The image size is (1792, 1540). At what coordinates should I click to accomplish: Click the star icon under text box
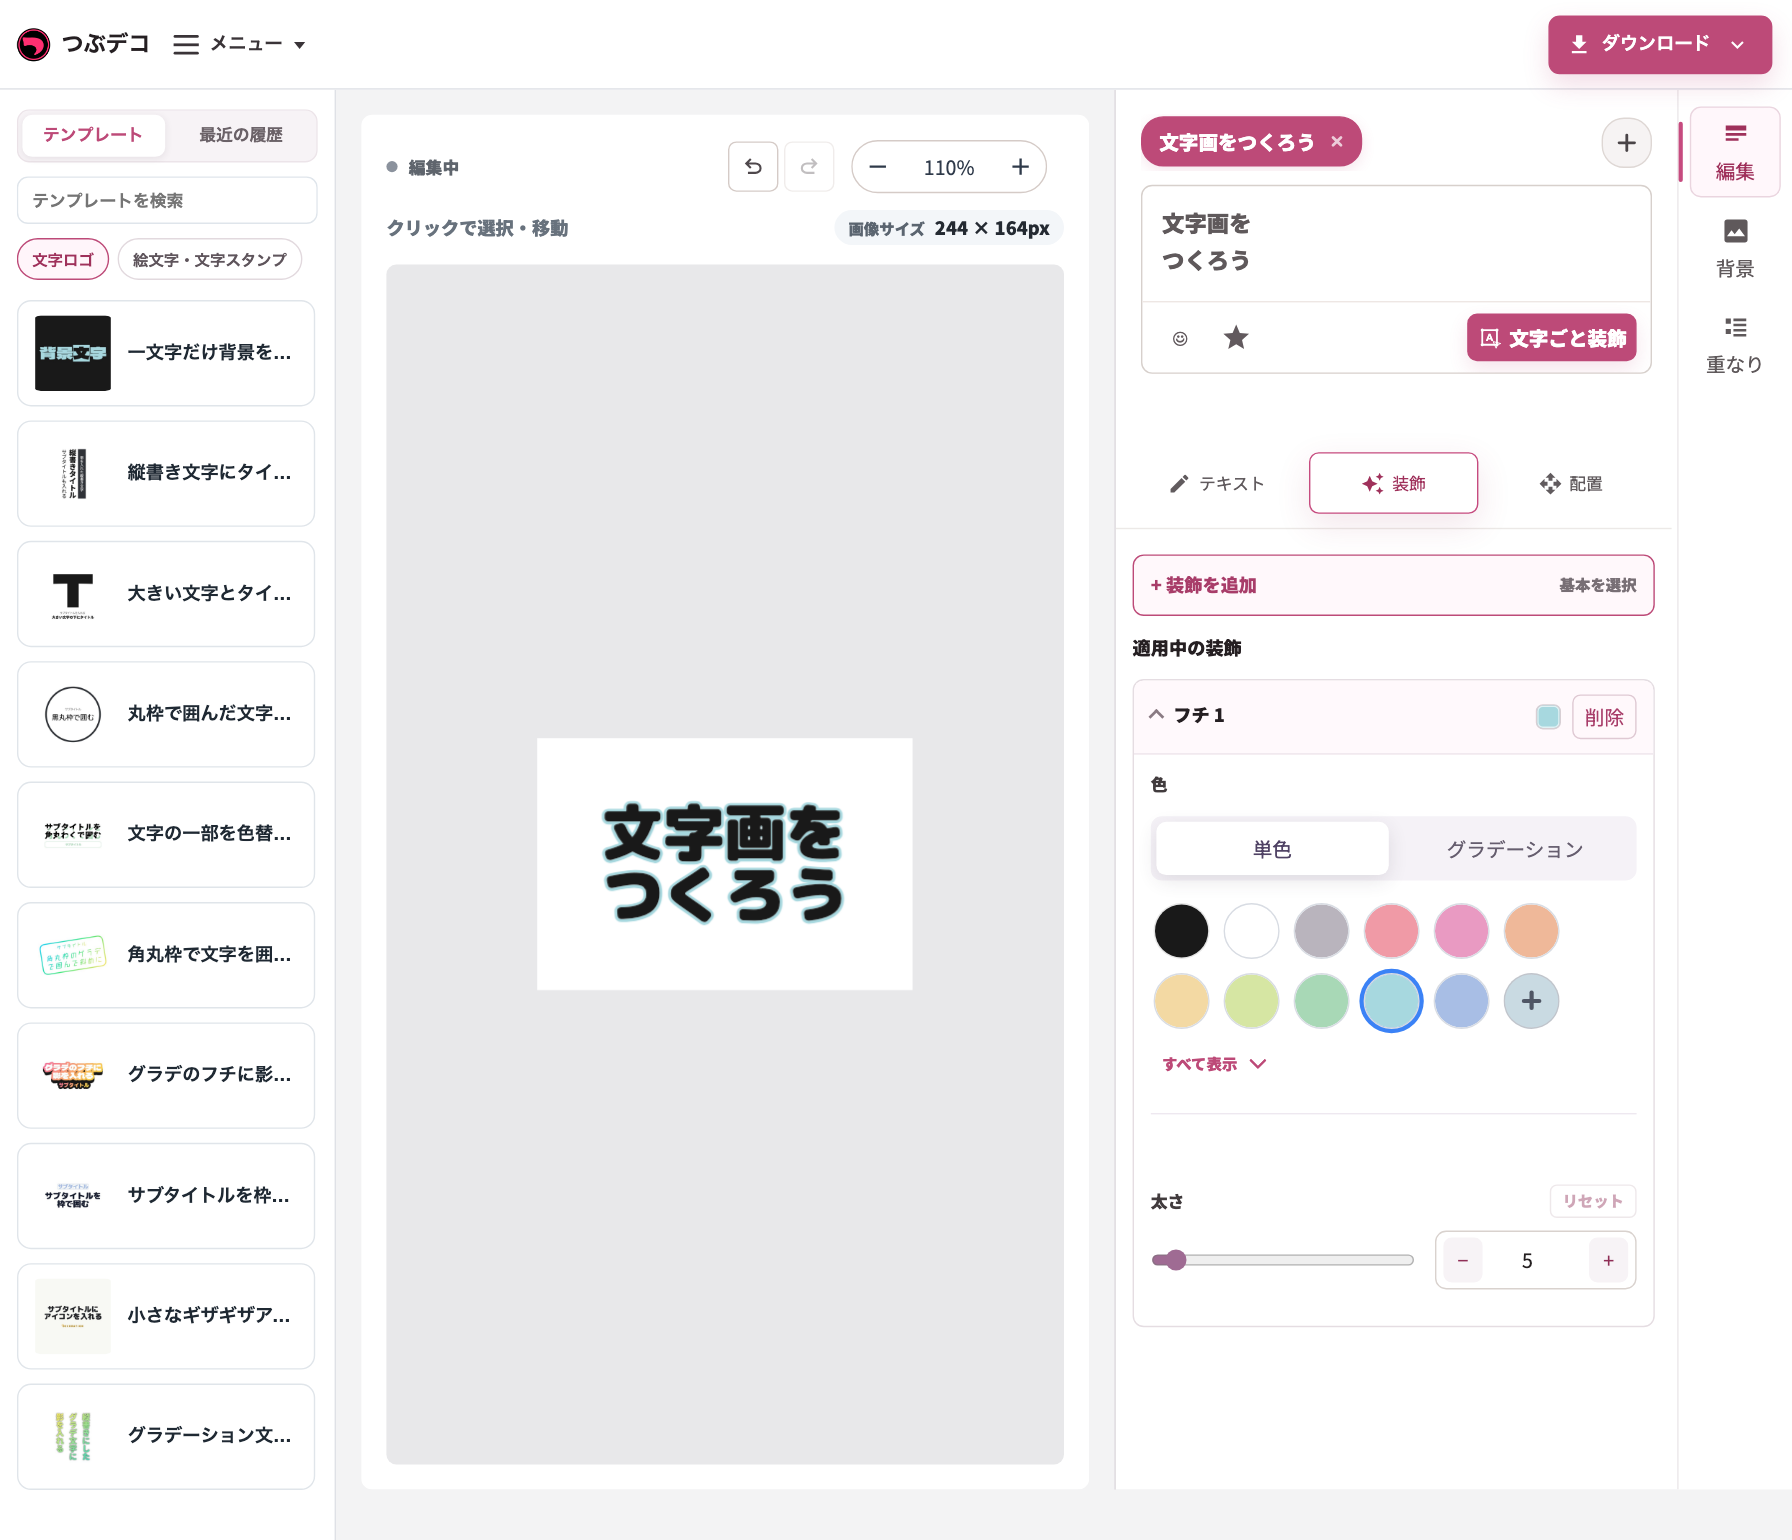(1236, 338)
